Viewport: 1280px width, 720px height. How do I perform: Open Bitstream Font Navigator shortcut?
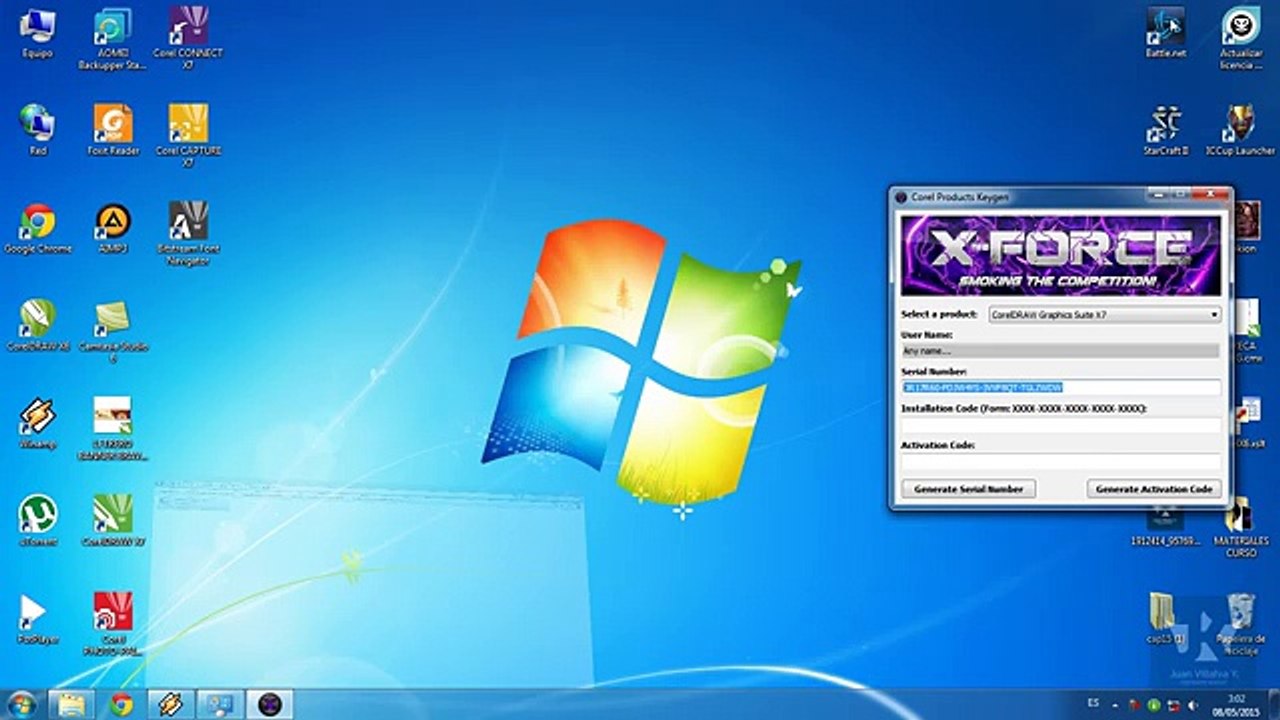[188, 233]
